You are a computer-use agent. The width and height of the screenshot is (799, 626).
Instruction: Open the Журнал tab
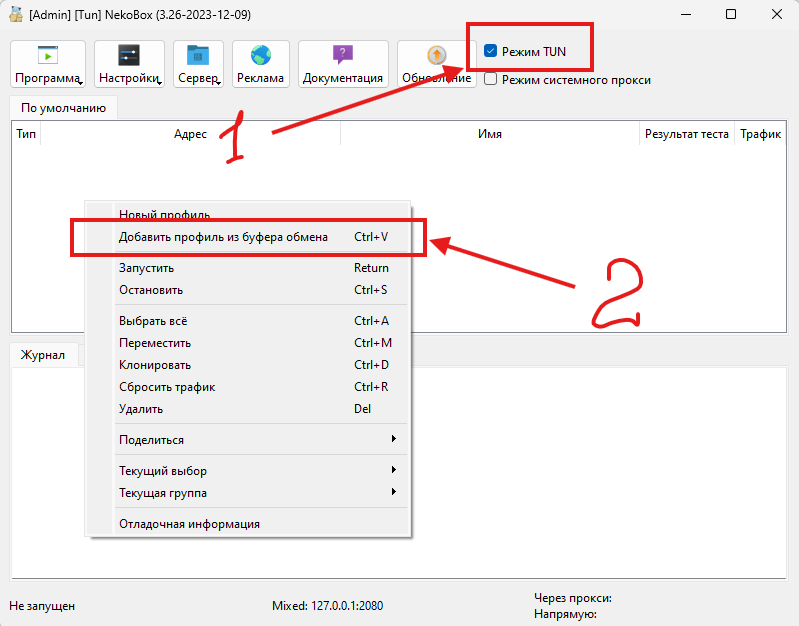click(43, 355)
